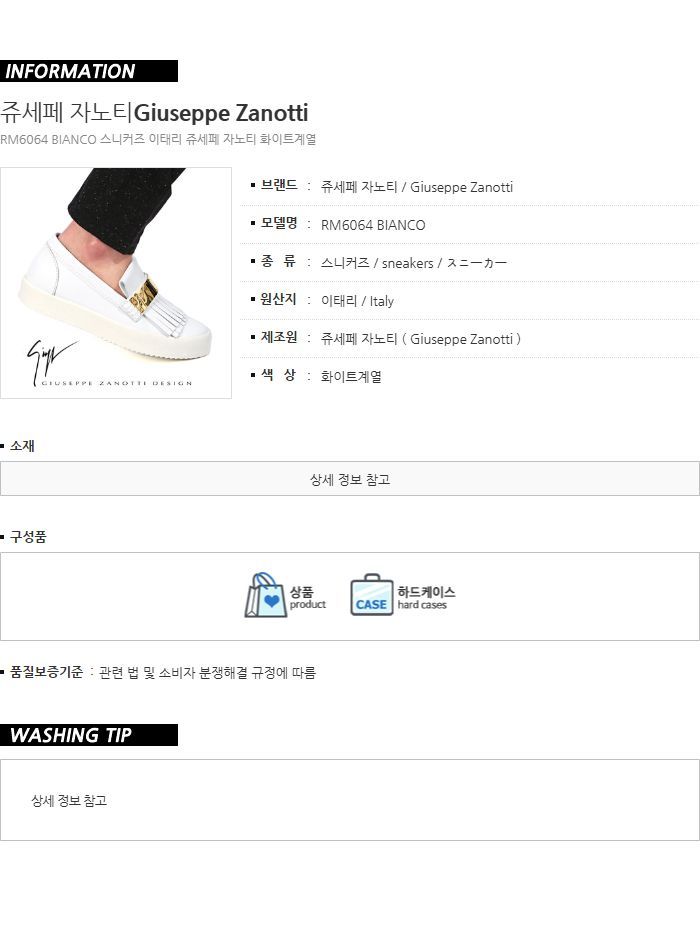Click the brand value 쥬세페 자노티 / Giuseppe Zanotti
Screen dimensions: 700x927
(x=417, y=187)
